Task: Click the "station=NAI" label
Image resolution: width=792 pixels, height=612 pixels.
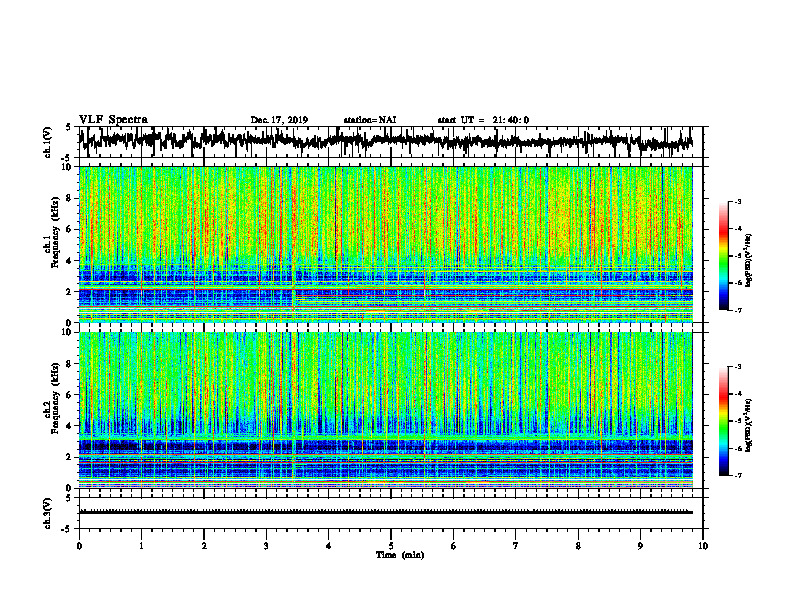Action: pos(370,120)
